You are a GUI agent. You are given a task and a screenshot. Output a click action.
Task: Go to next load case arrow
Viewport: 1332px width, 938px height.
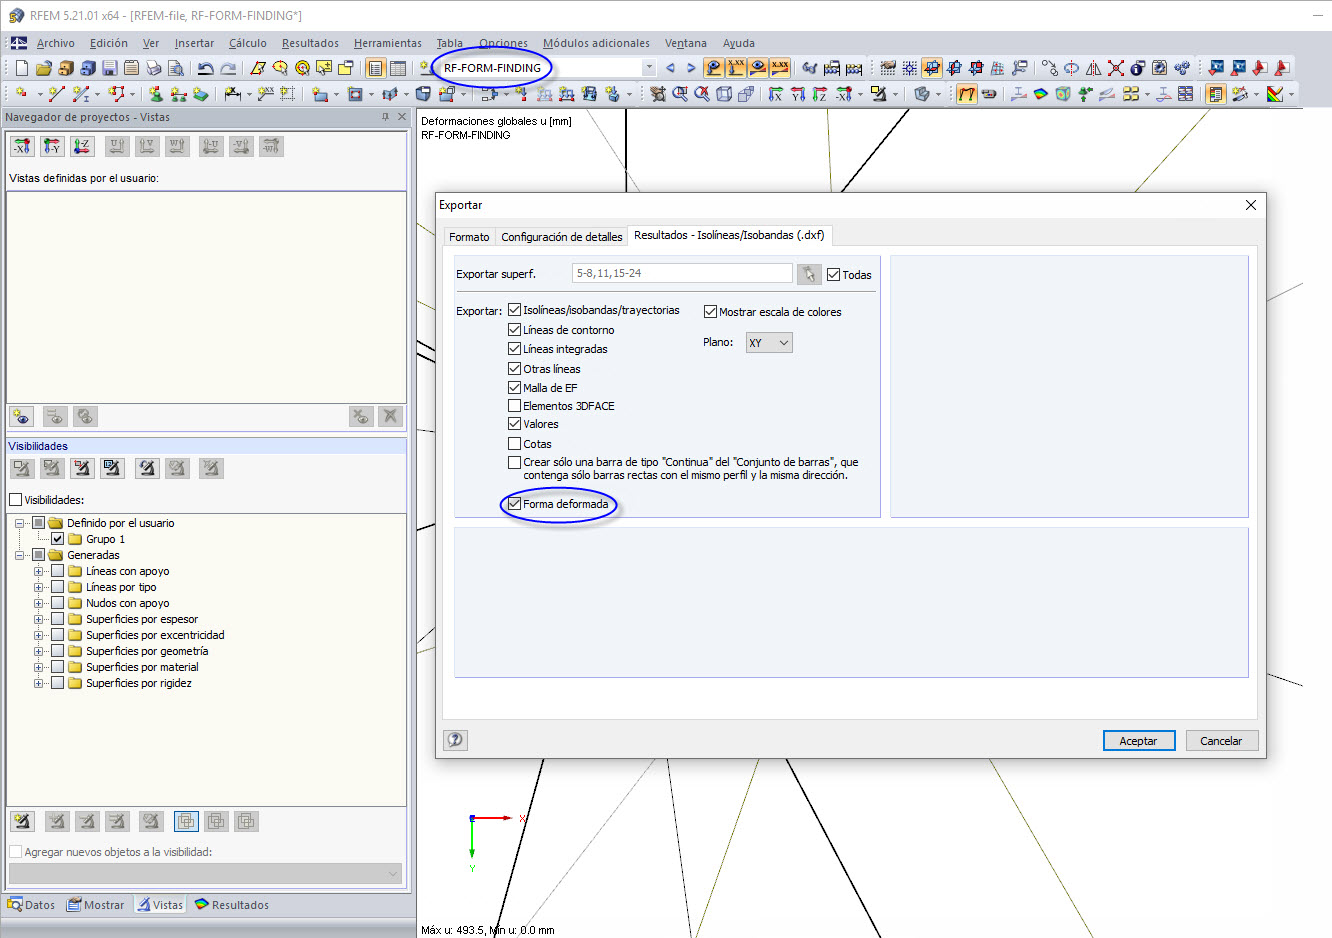[x=690, y=68]
